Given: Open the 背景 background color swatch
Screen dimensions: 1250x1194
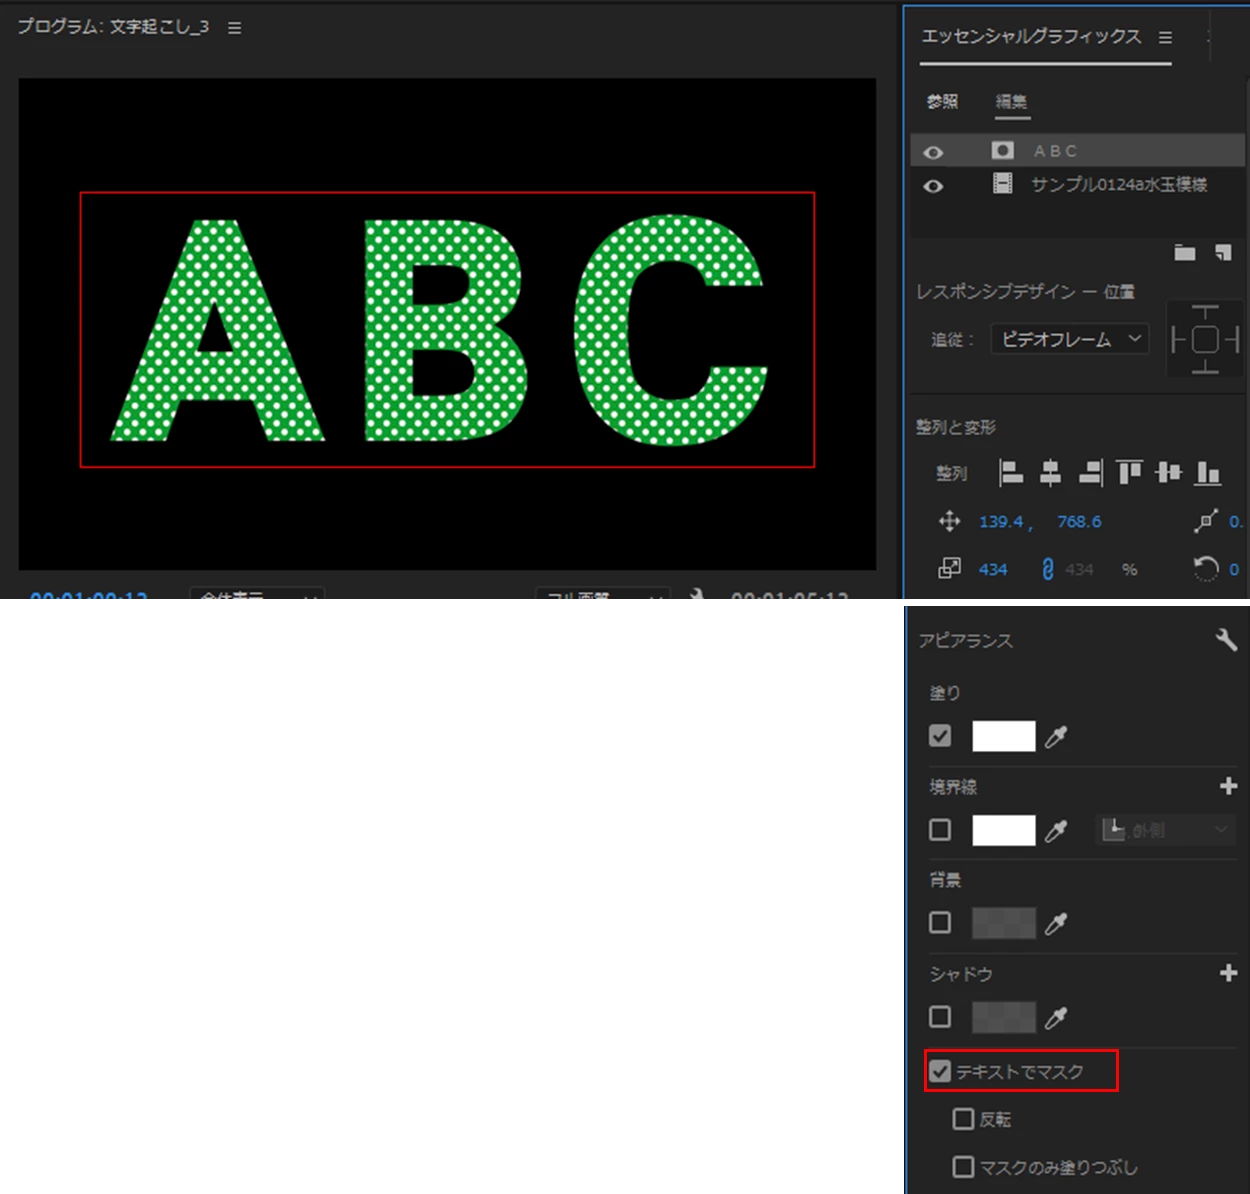Looking at the screenshot, I should click(x=1003, y=923).
